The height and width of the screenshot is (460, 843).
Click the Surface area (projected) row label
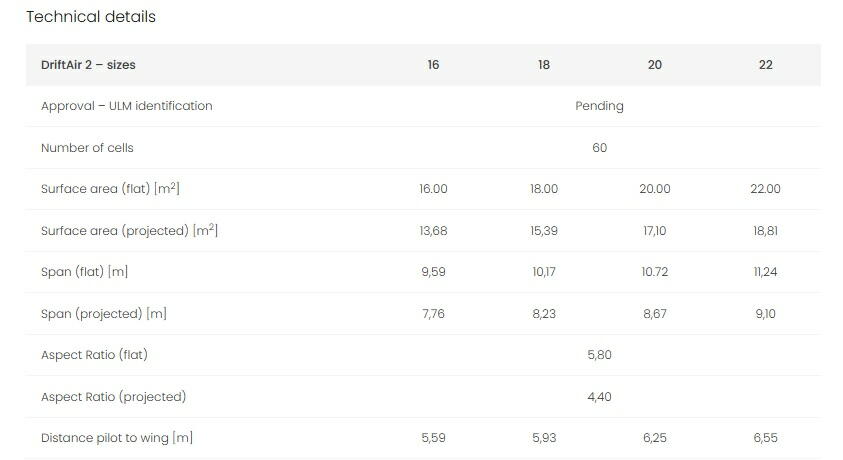tap(129, 231)
